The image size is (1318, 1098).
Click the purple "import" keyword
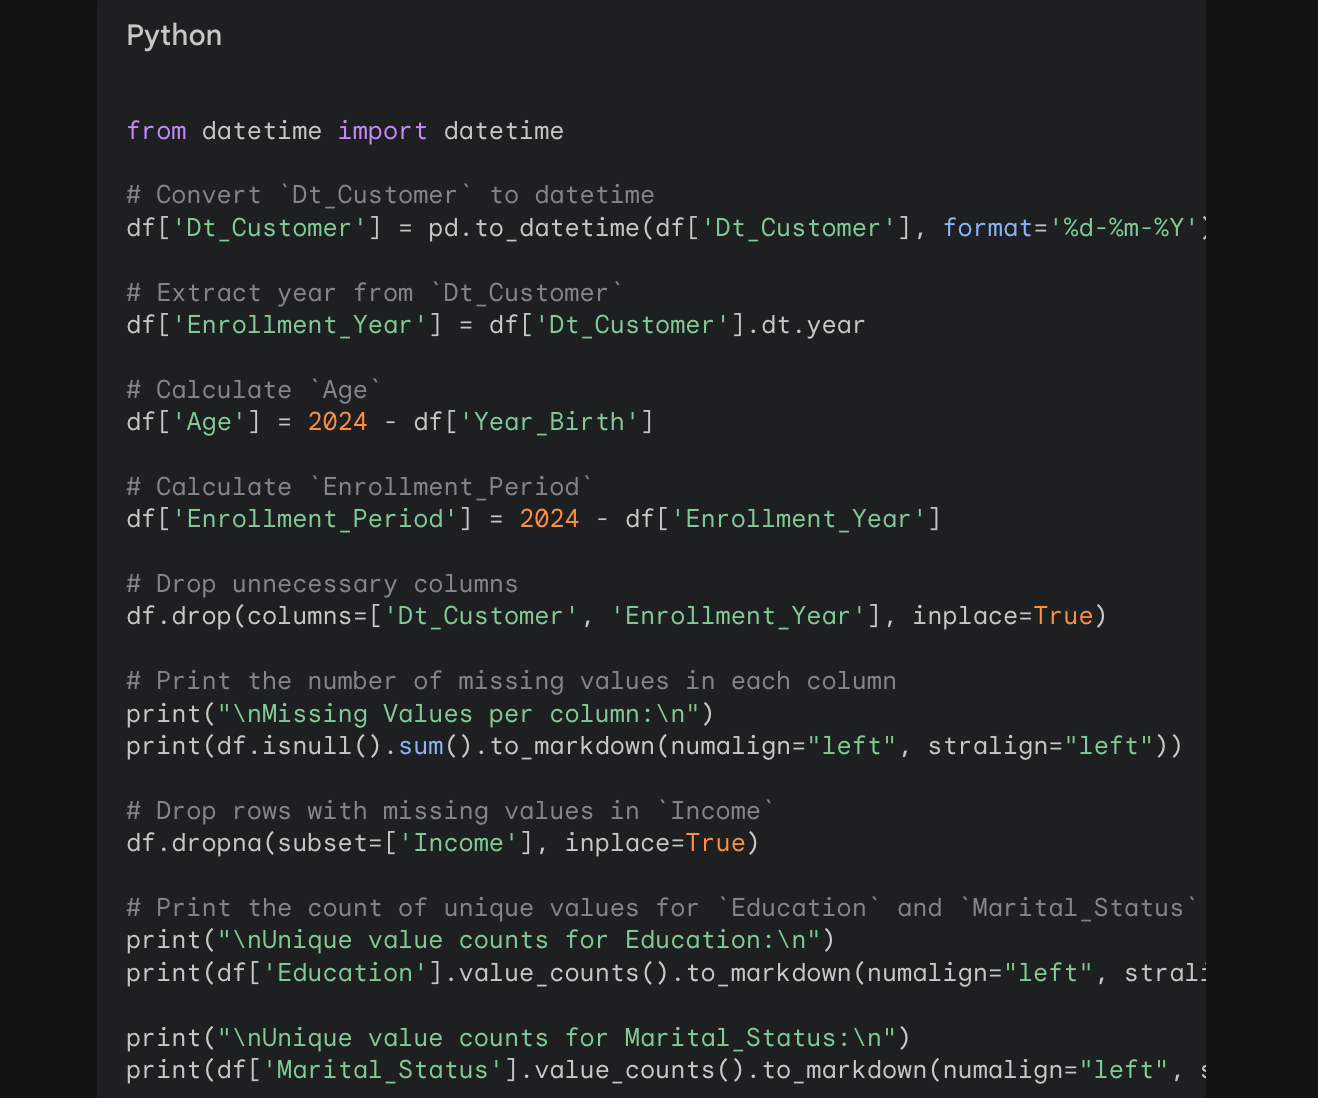tap(382, 131)
